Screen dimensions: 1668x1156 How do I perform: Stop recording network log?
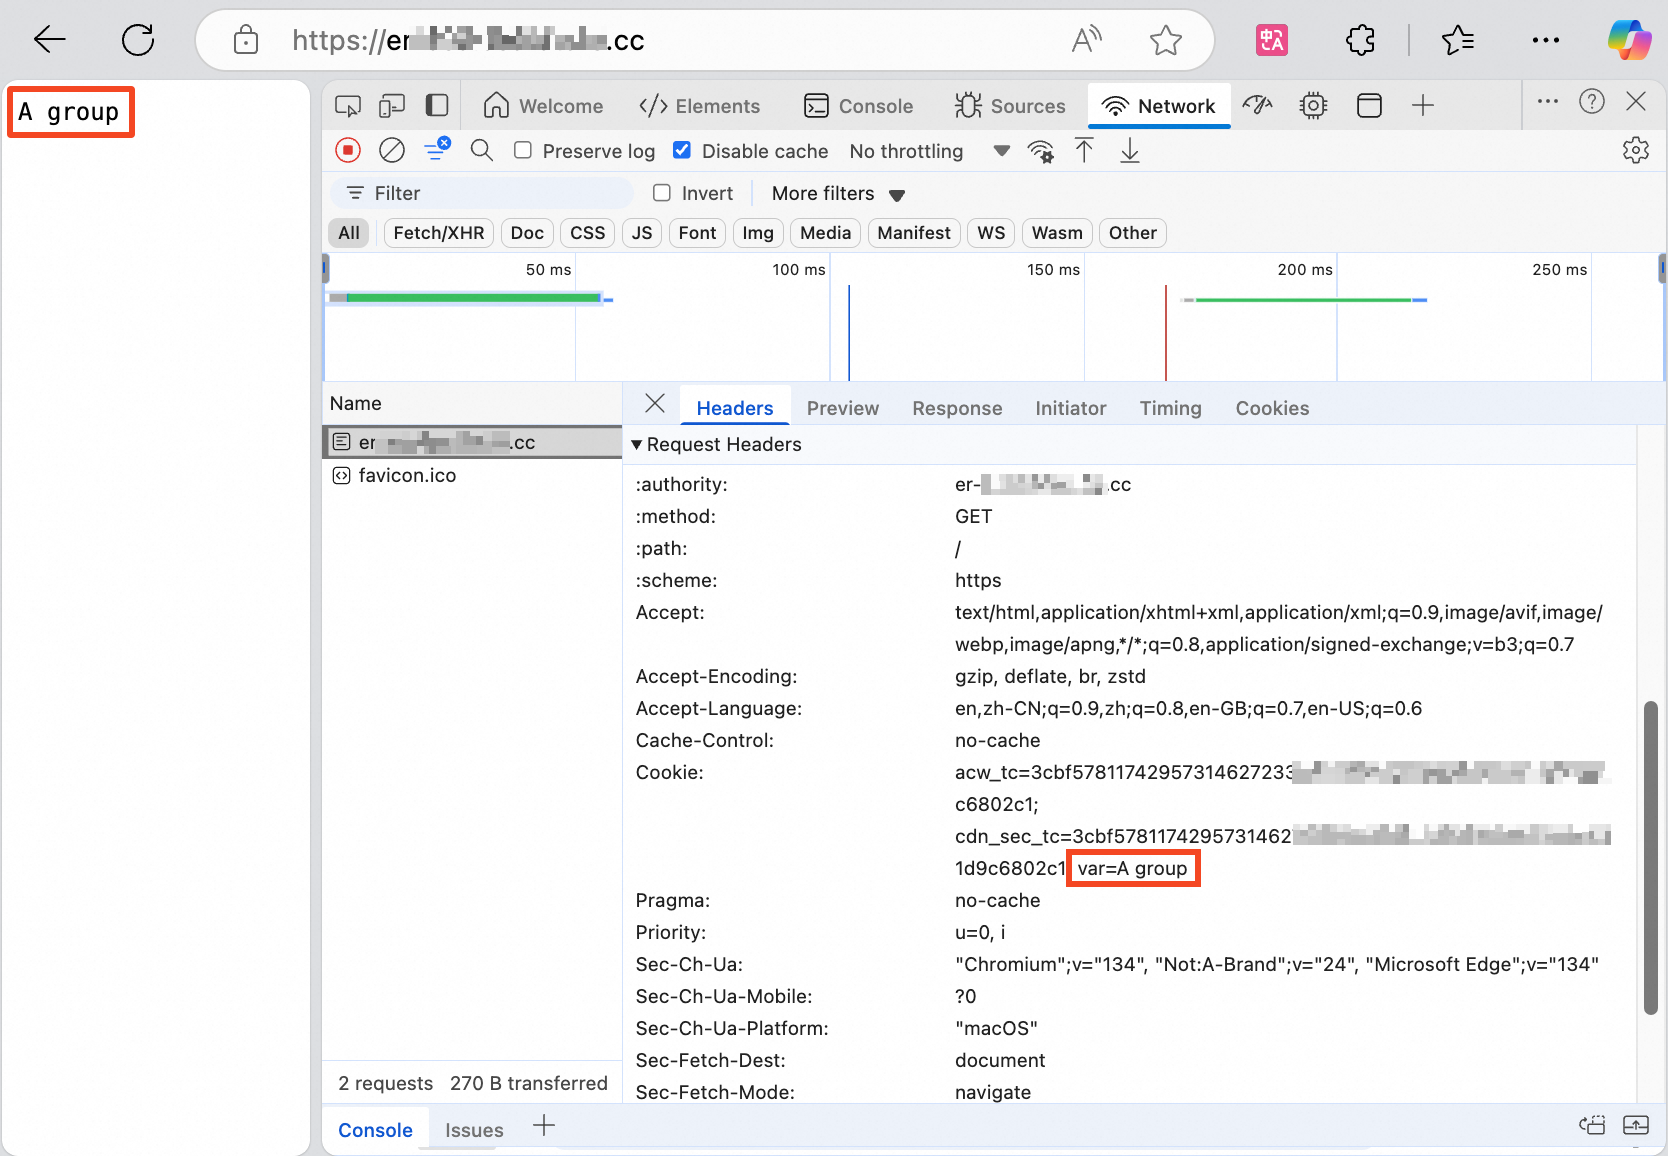point(348,151)
